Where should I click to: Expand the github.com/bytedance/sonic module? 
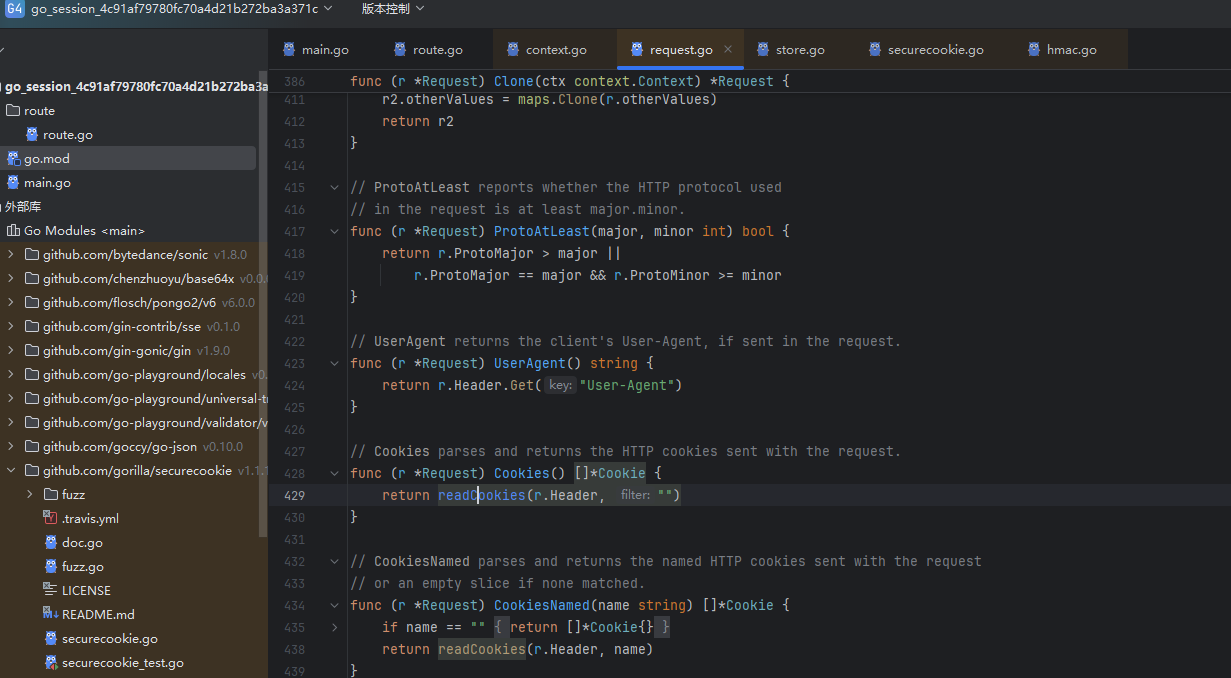tap(11, 255)
